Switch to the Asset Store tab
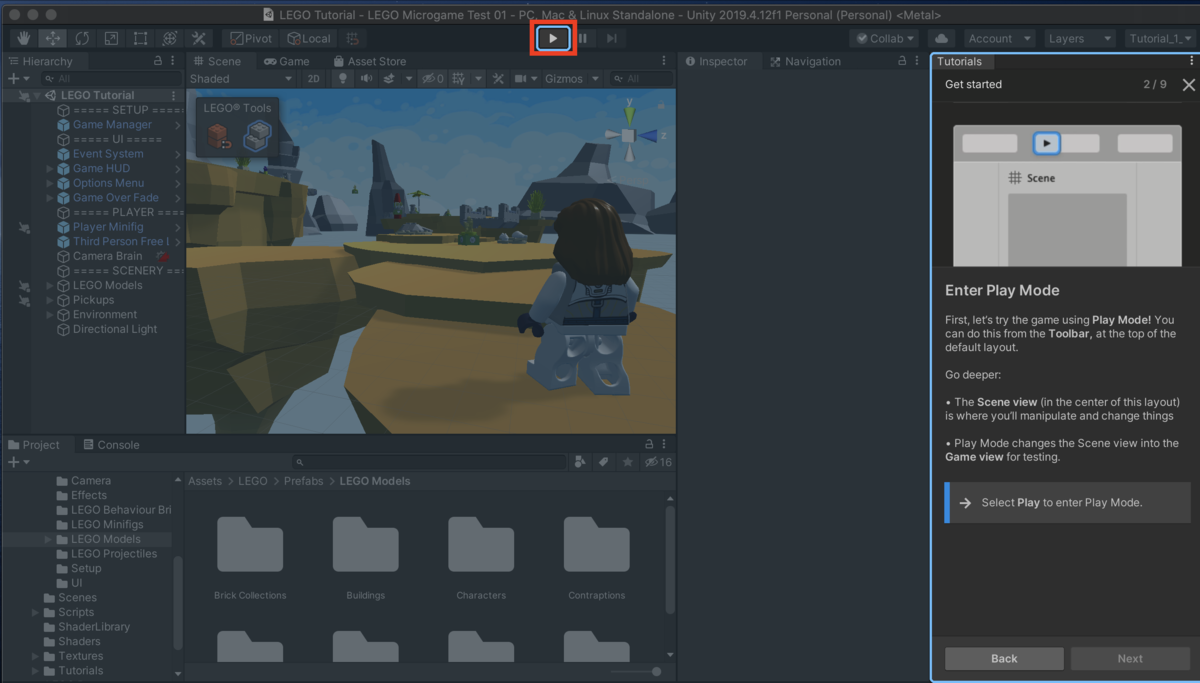1200x683 pixels. [x=370, y=61]
